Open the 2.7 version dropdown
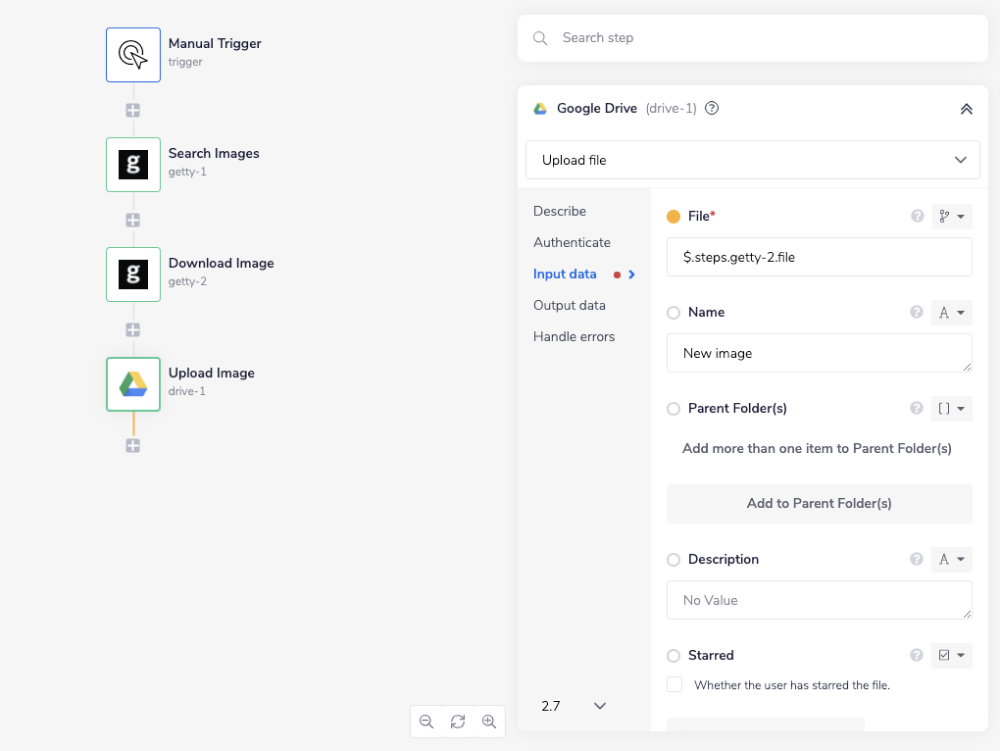This screenshot has height=751, width=1000. pyautogui.click(x=574, y=706)
